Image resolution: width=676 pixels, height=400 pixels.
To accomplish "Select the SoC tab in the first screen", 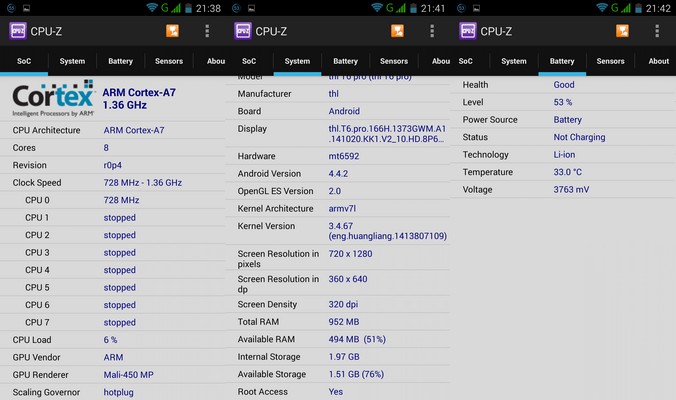I will (24, 61).
